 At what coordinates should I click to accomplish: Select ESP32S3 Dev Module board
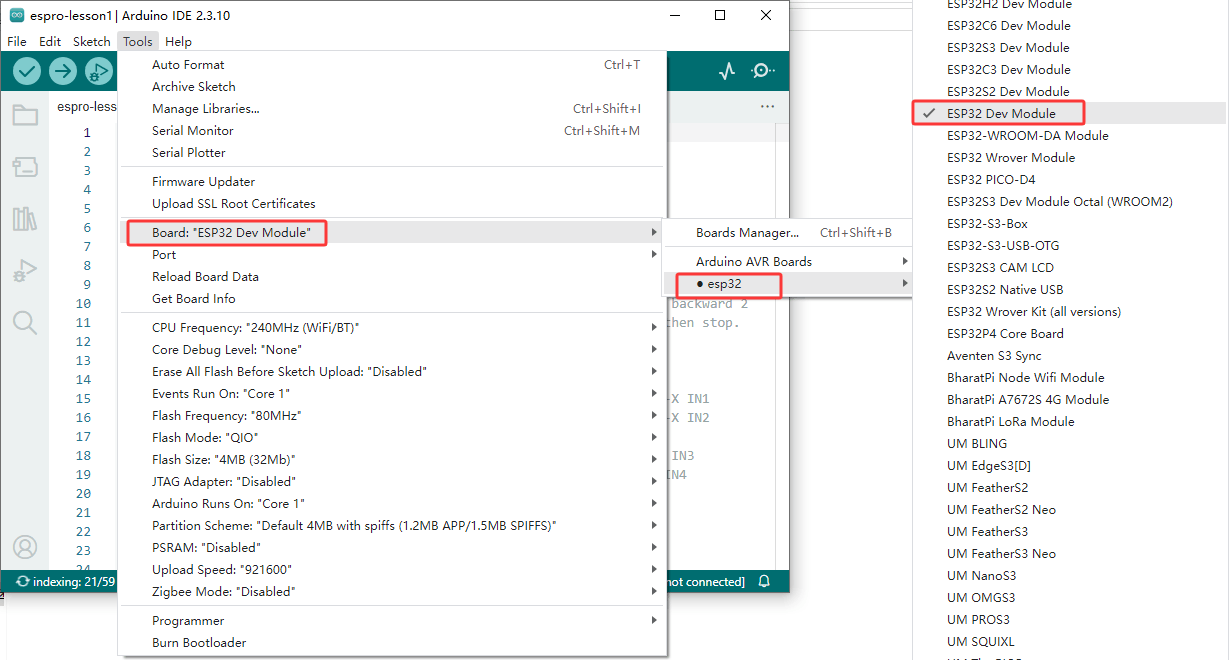click(x=1071, y=48)
